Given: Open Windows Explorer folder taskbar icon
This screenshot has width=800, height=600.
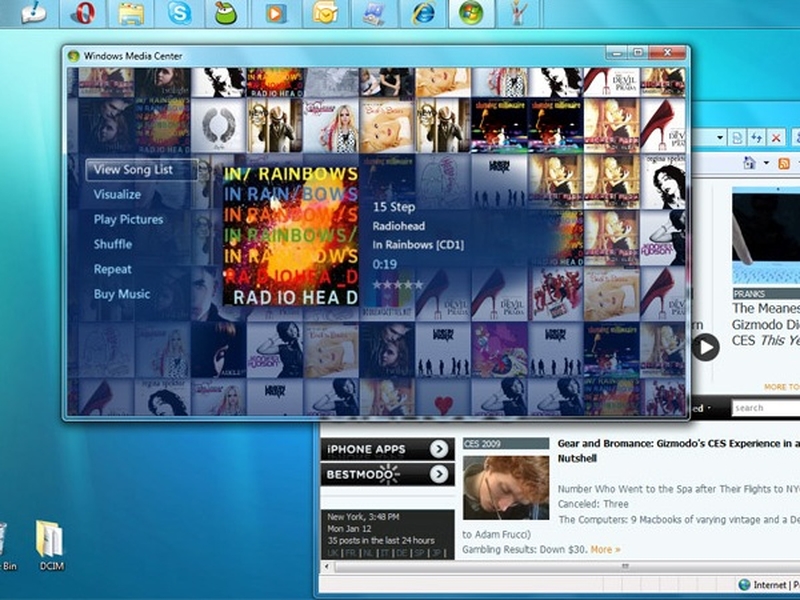Looking at the screenshot, I should click(x=131, y=13).
